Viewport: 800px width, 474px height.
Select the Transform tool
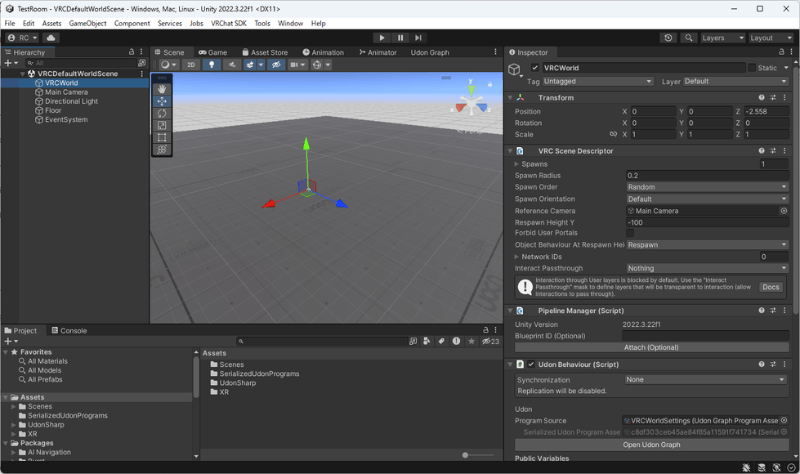click(162, 149)
